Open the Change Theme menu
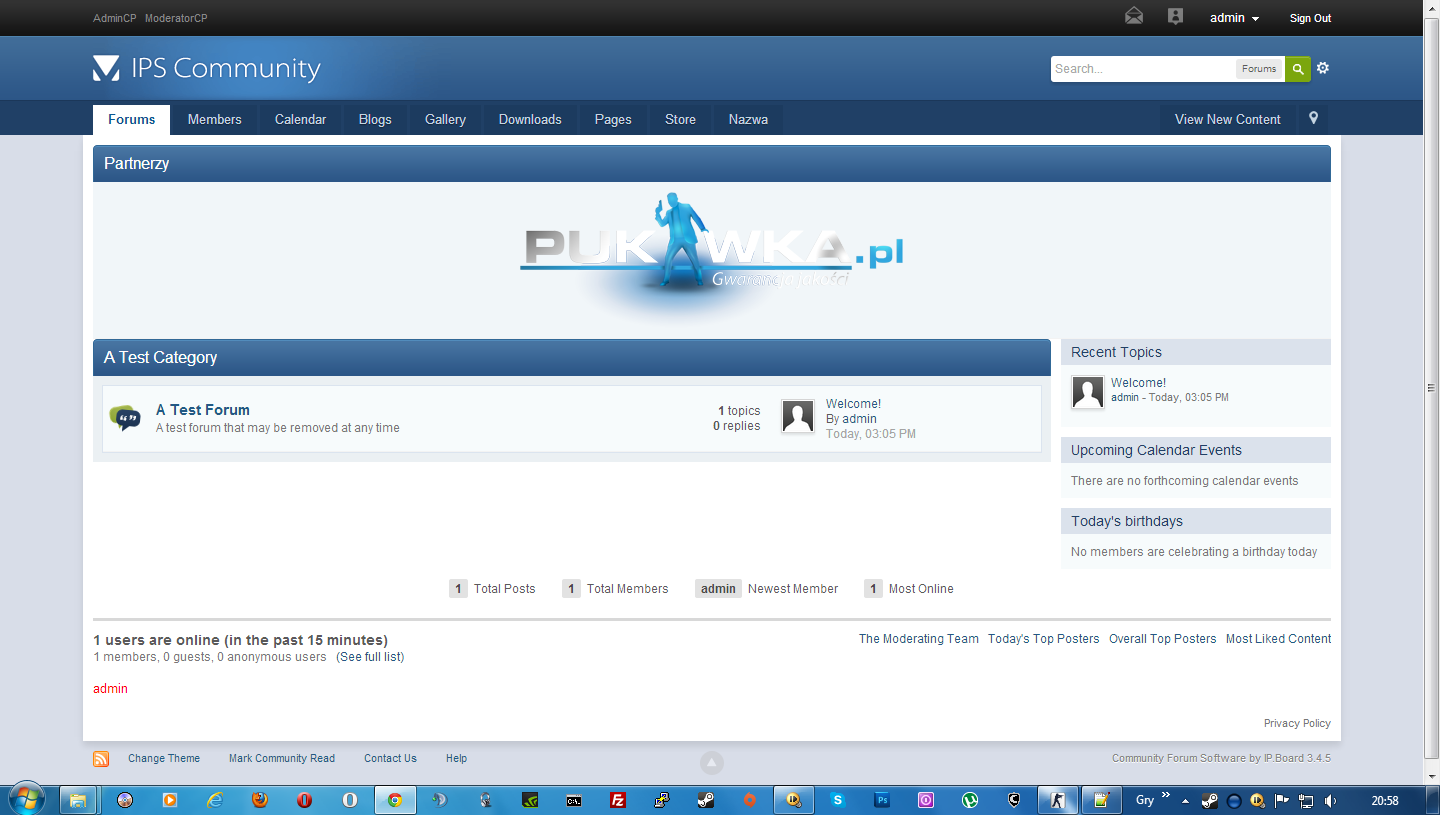The width and height of the screenshot is (1440, 815). click(164, 759)
